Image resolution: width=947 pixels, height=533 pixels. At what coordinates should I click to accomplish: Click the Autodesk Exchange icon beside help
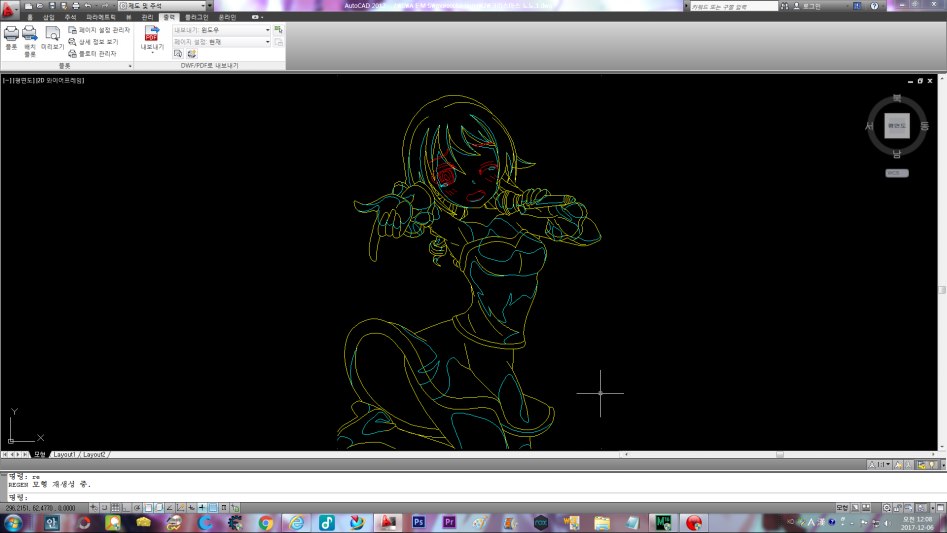click(857, 6)
